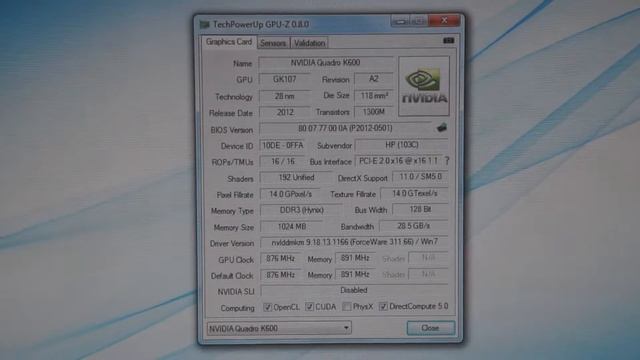Click the NVIDIA SLI field showing Disabled
Screen dimensions: 640x360
pyautogui.click(x=354, y=291)
